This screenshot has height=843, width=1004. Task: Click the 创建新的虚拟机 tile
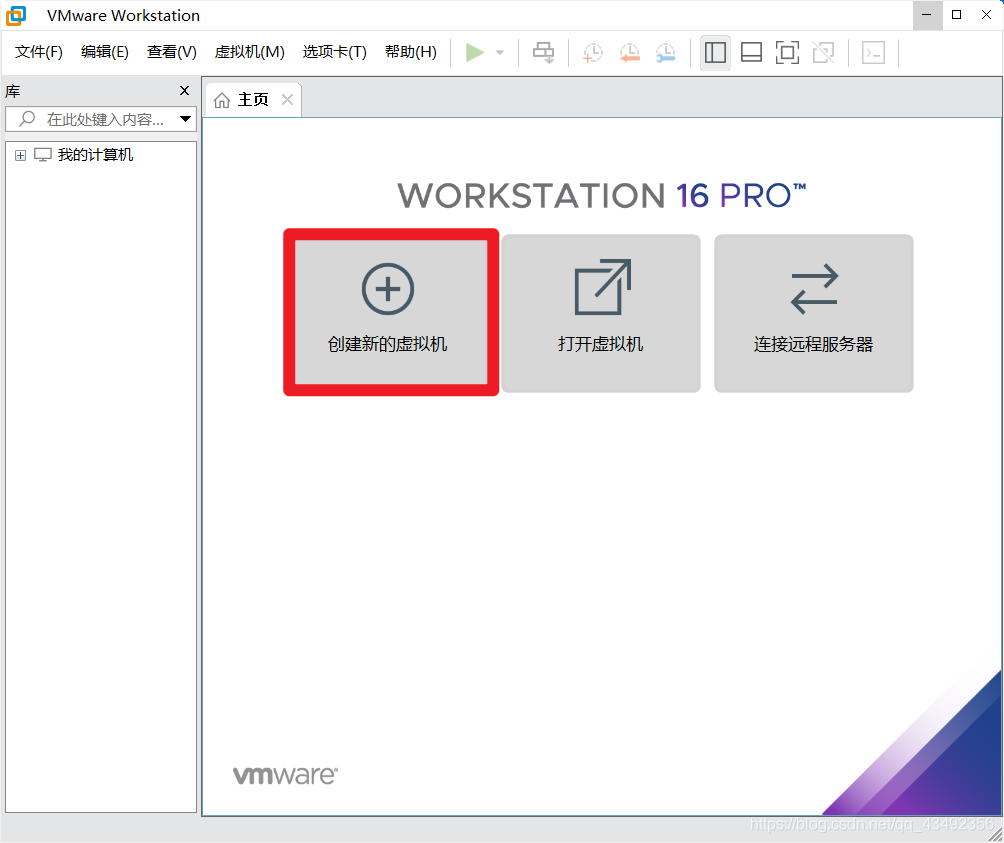[x=391, y=312]
